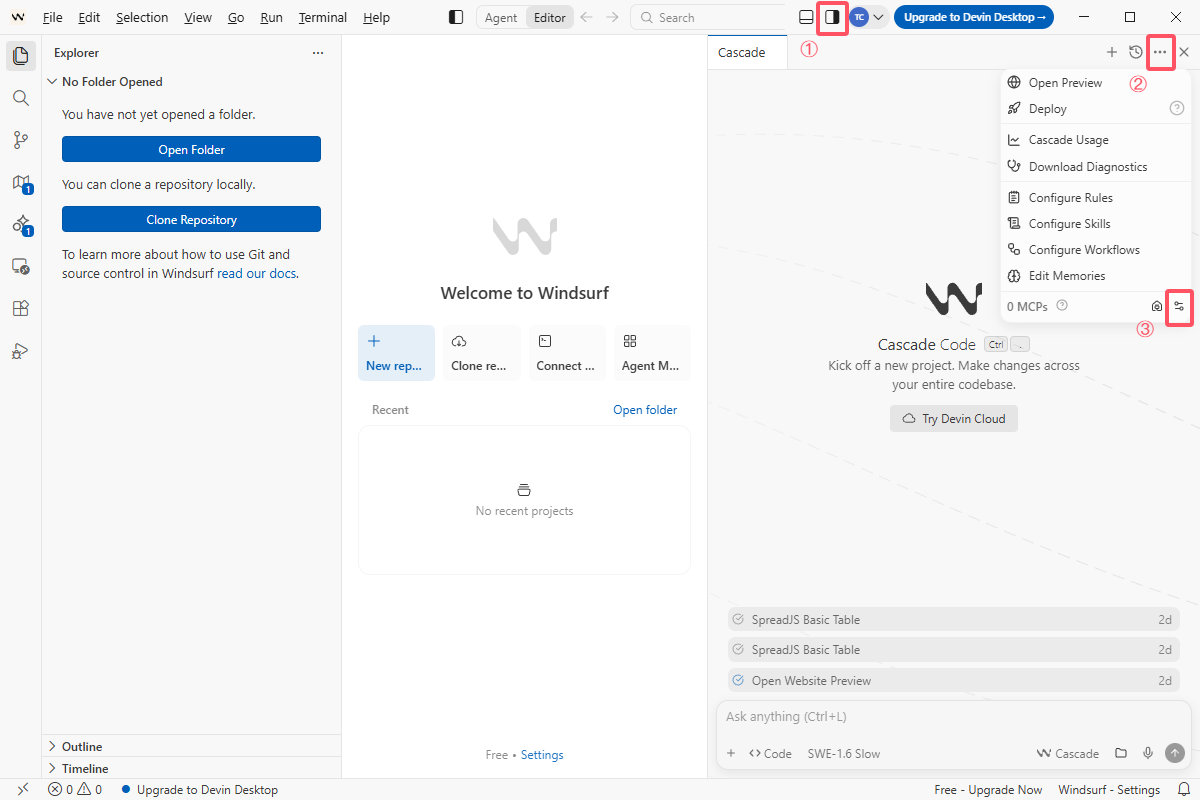Viewport: 1200px width, 800px height.
Task: Open the sparkle shapes view with badge
Action: point(20,225)
